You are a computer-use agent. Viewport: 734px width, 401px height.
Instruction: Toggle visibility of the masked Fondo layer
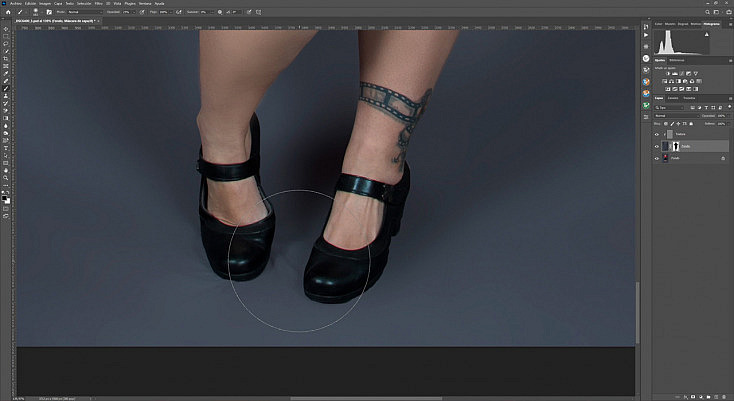[657, 146]
